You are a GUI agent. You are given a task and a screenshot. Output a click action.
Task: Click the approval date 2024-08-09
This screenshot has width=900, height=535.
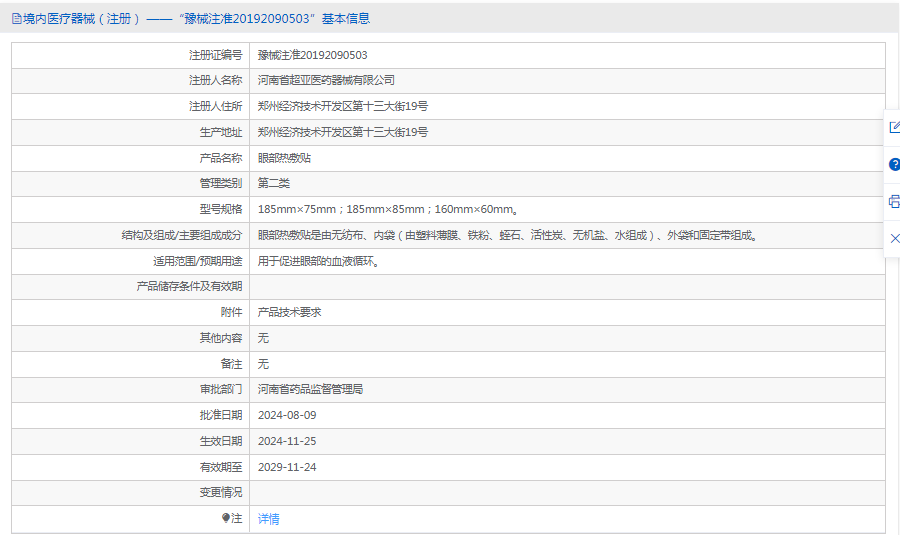coord(287,415)
